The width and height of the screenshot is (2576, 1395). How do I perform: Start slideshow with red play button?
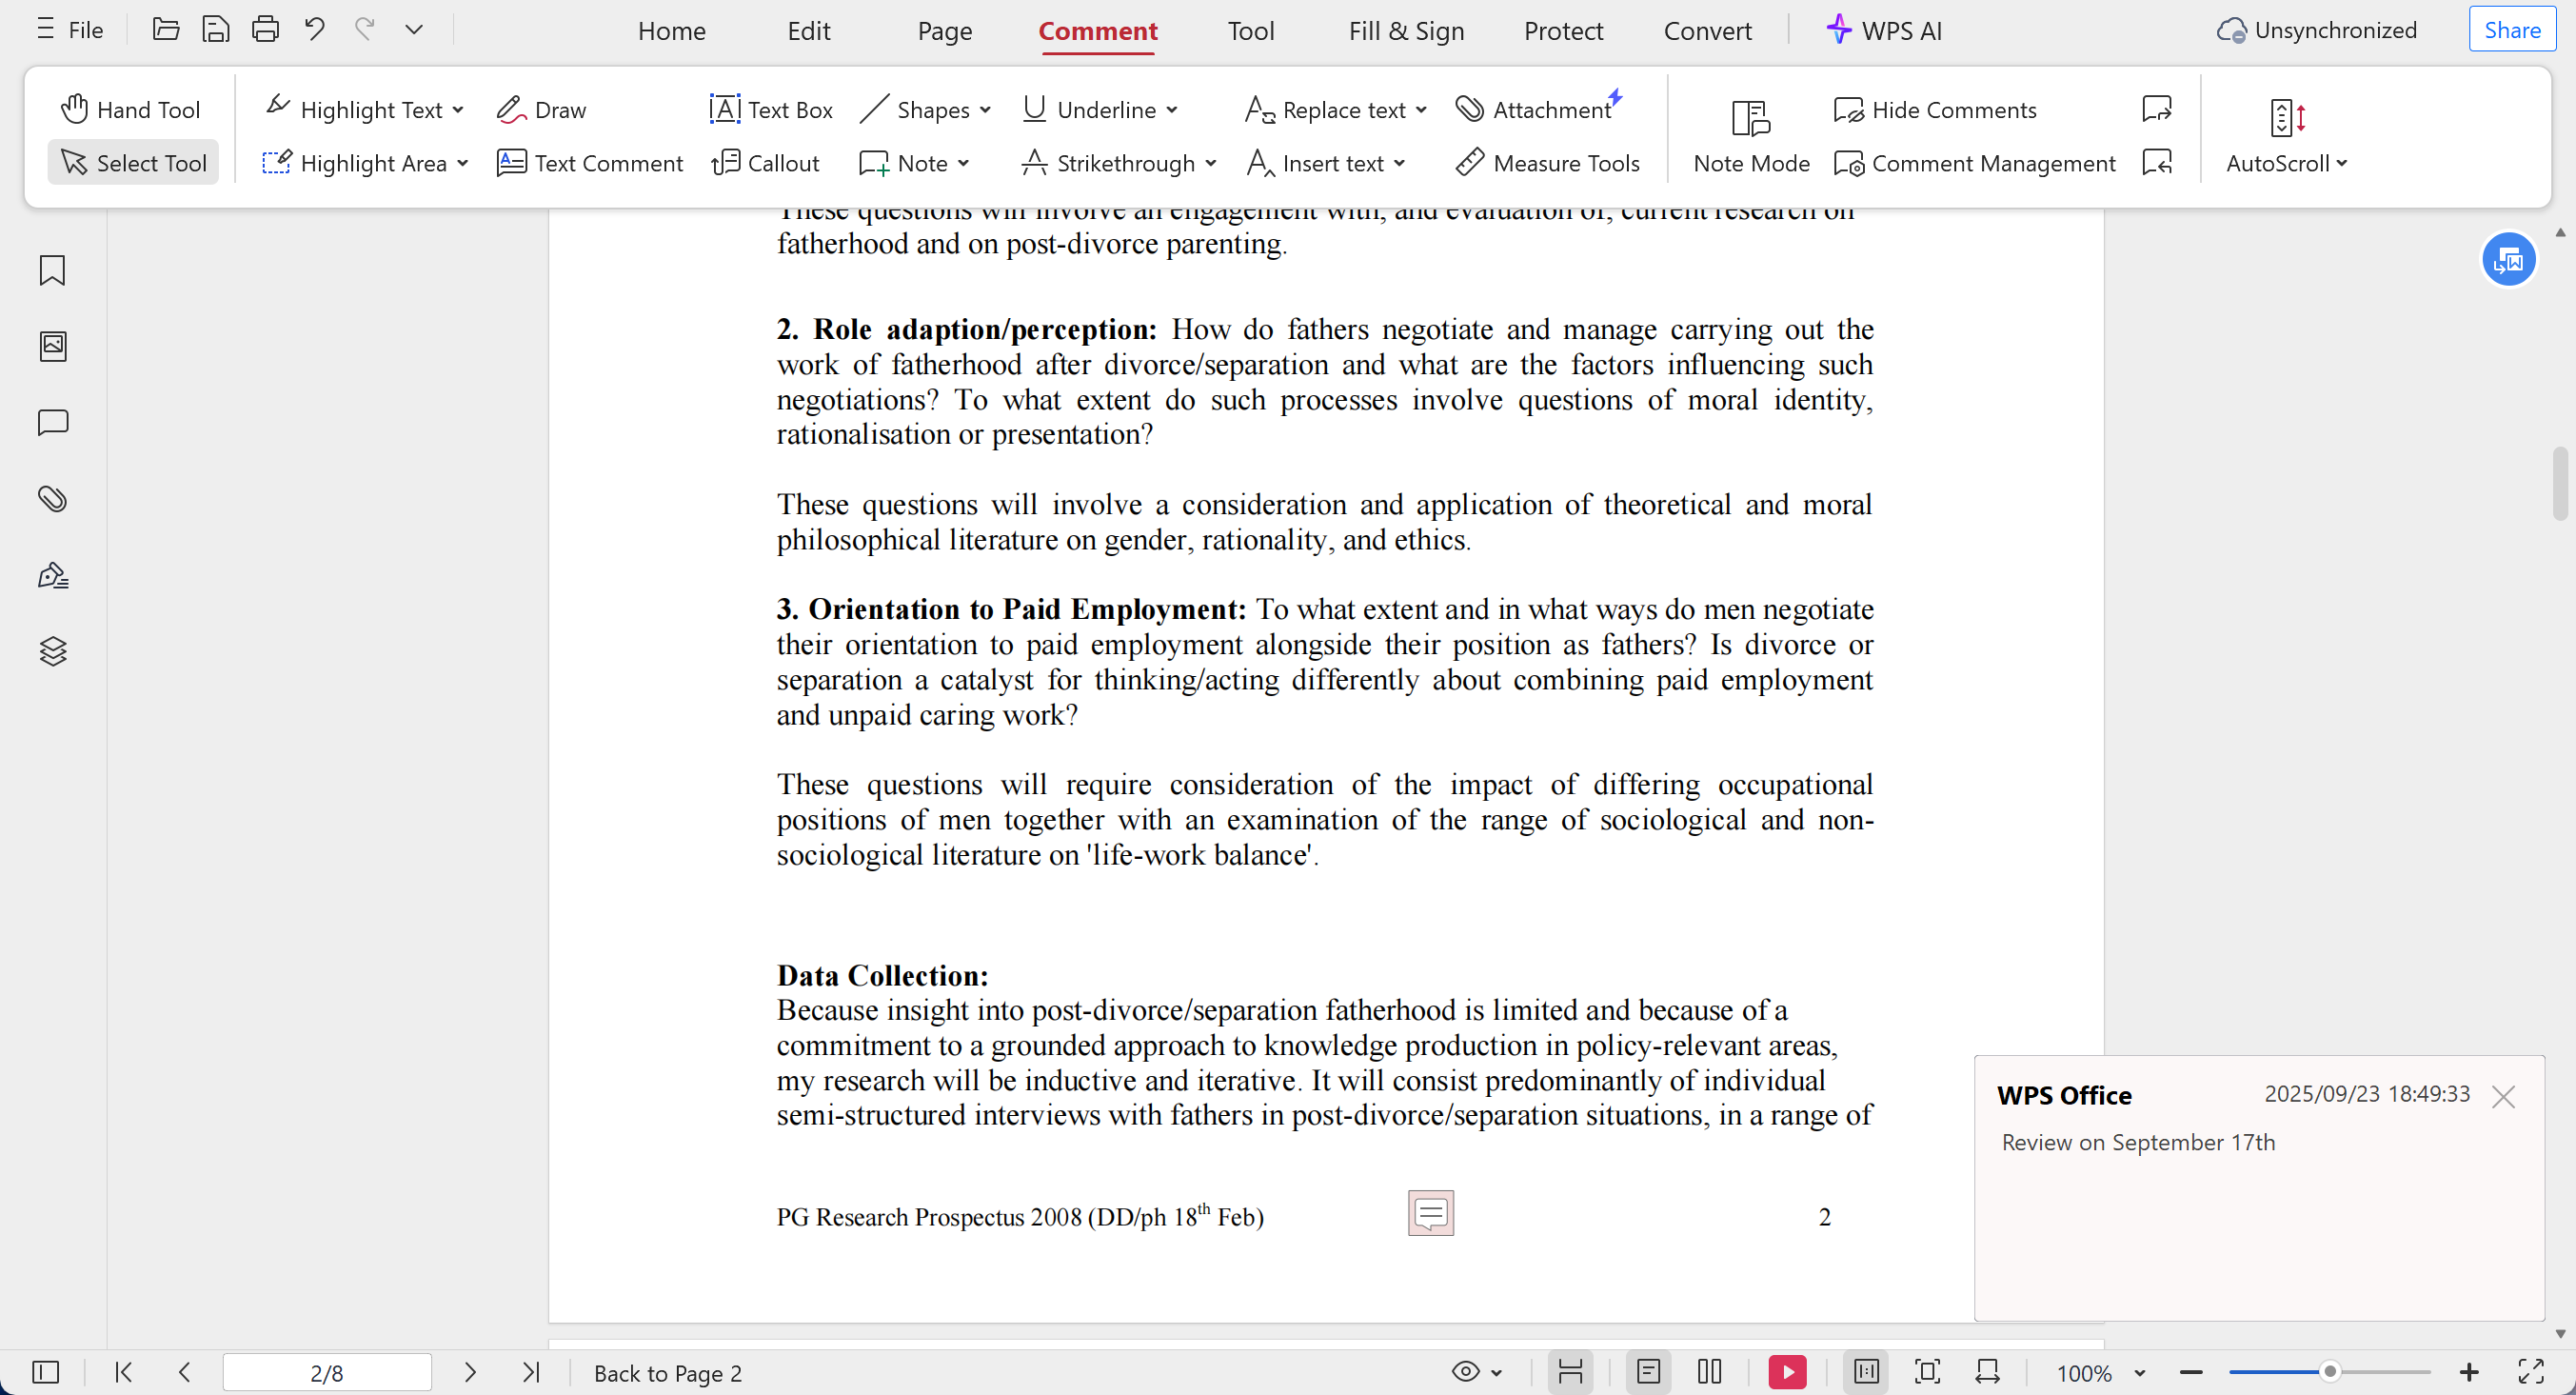pyautogui.click(x=1787, y=1372)
